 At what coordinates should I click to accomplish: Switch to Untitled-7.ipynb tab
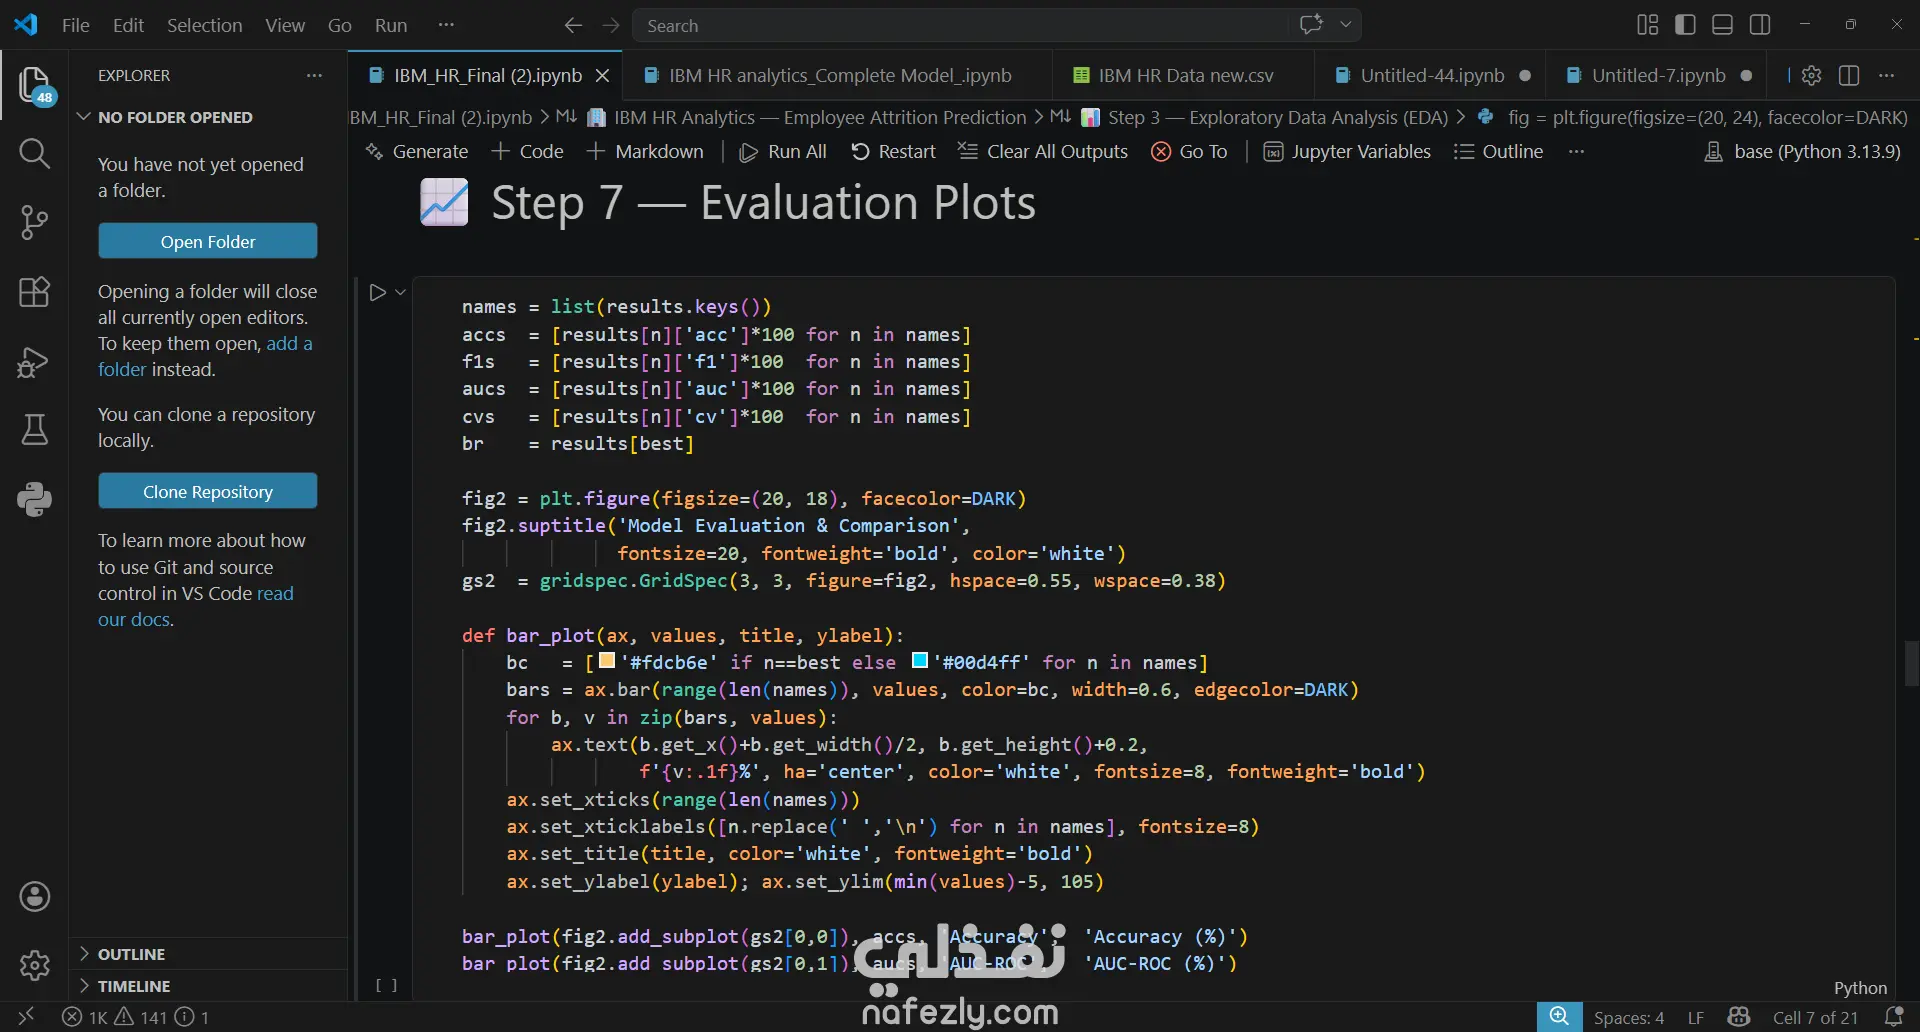[x=1658, y=75]
